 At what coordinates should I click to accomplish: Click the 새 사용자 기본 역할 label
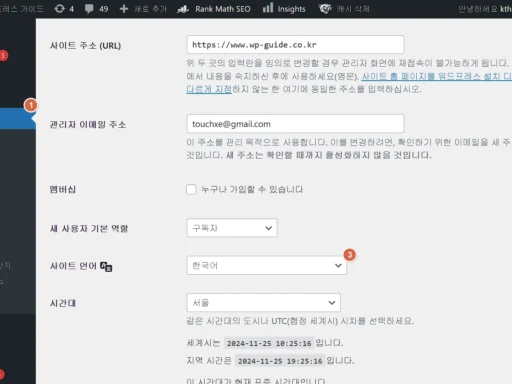89,228
